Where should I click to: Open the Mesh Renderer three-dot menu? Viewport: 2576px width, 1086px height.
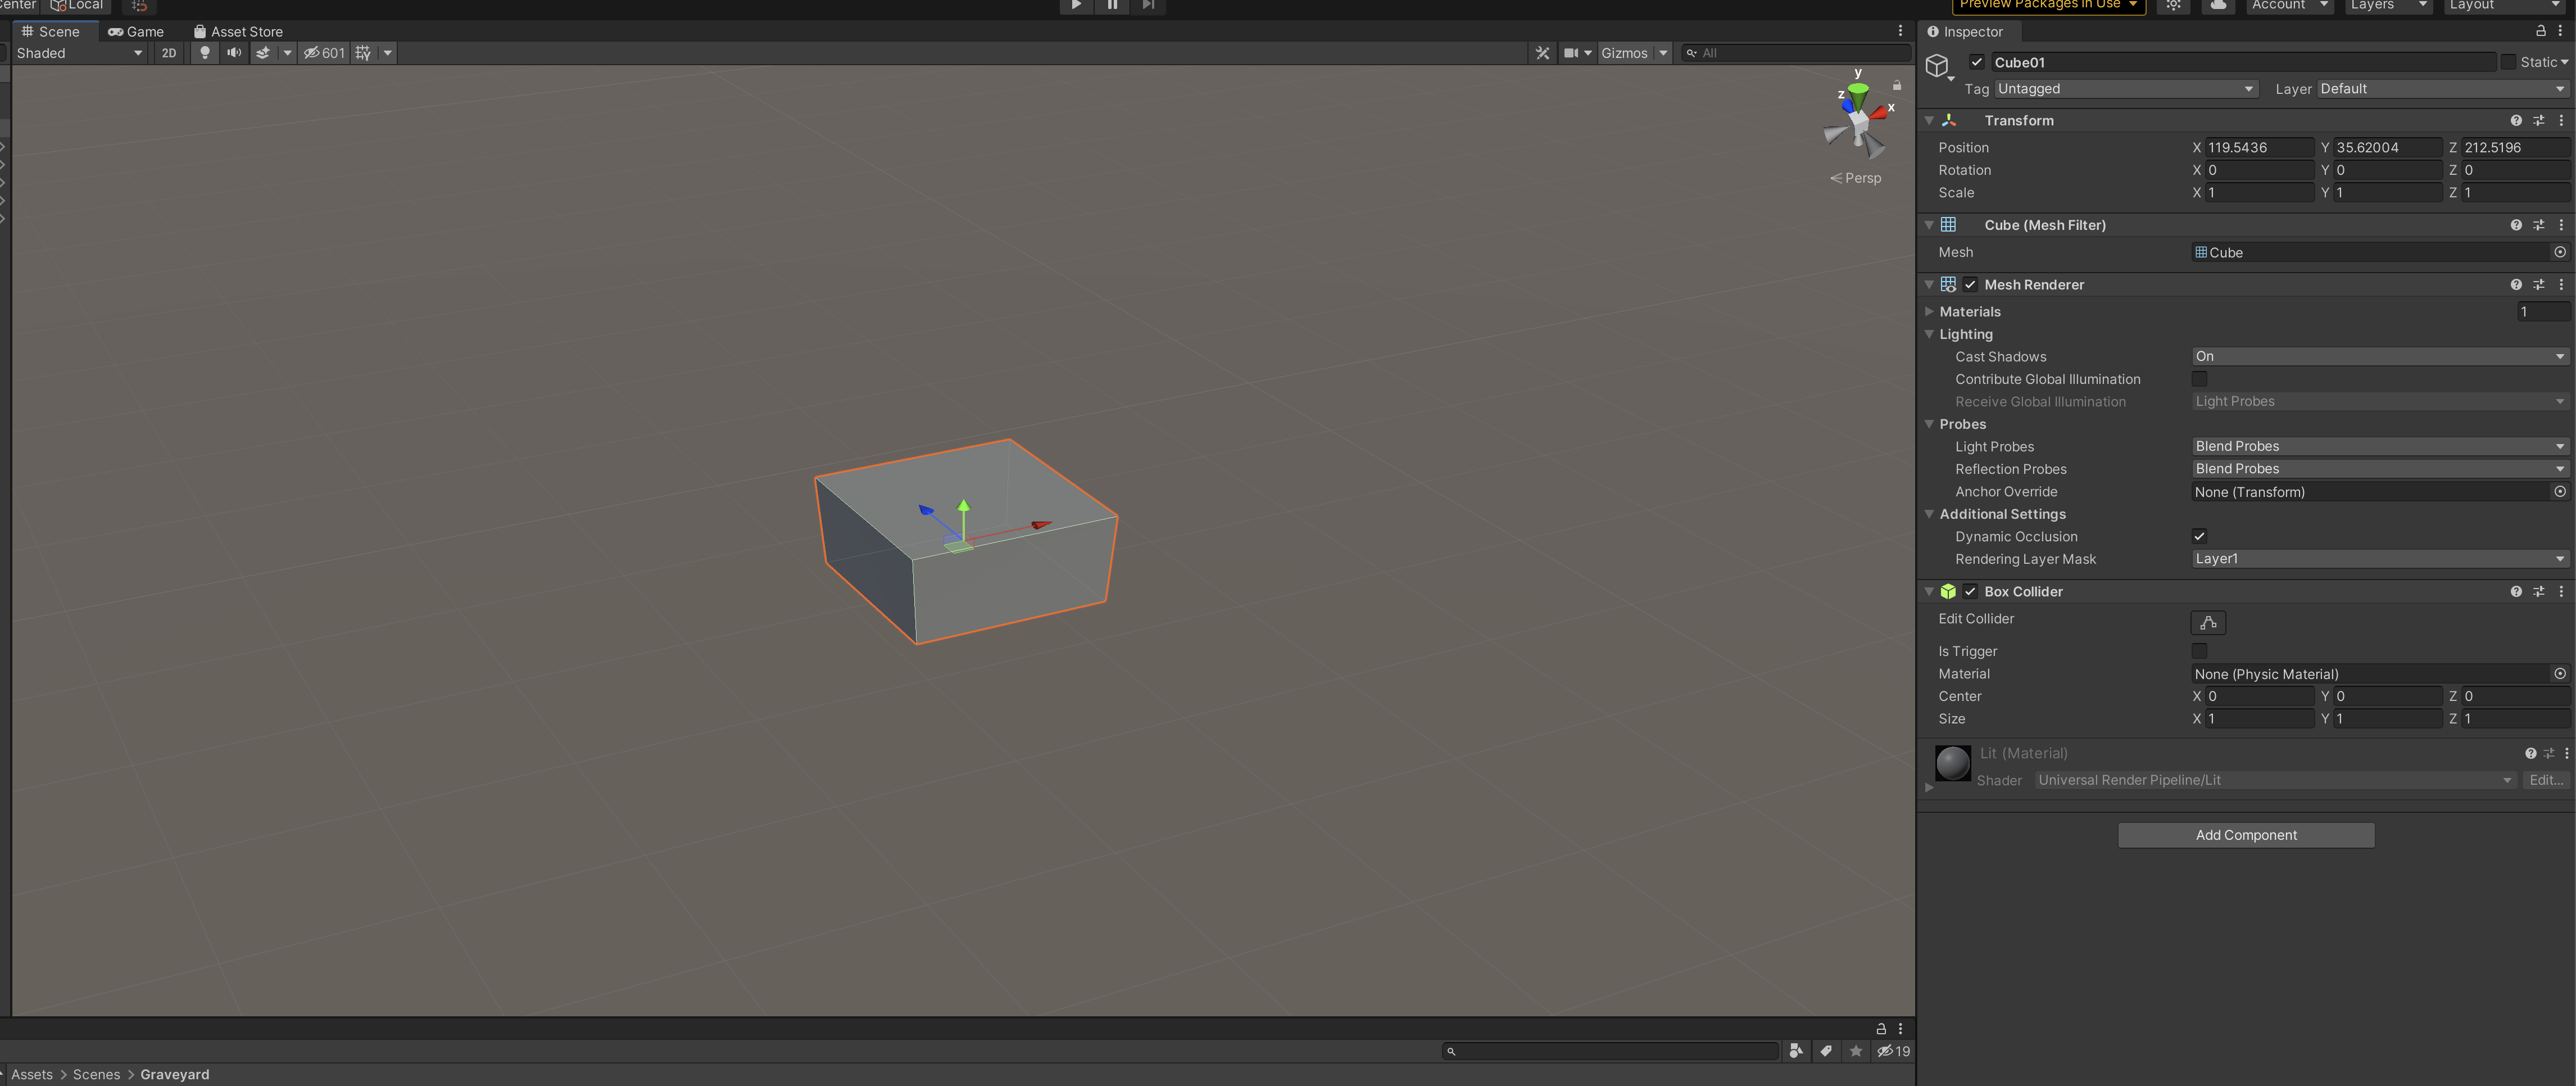click(2561, 284)
